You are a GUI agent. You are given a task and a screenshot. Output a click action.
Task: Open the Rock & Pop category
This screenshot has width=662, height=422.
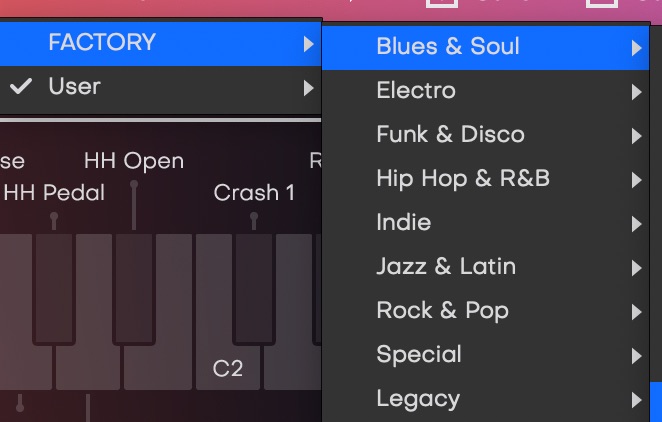point(442,311)
